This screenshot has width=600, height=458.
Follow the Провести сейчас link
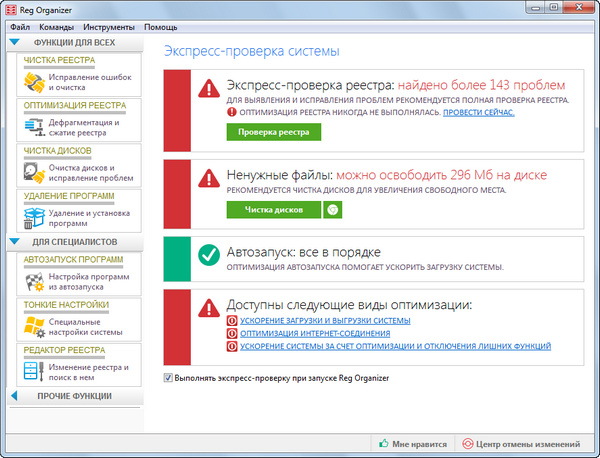(478, 112)
